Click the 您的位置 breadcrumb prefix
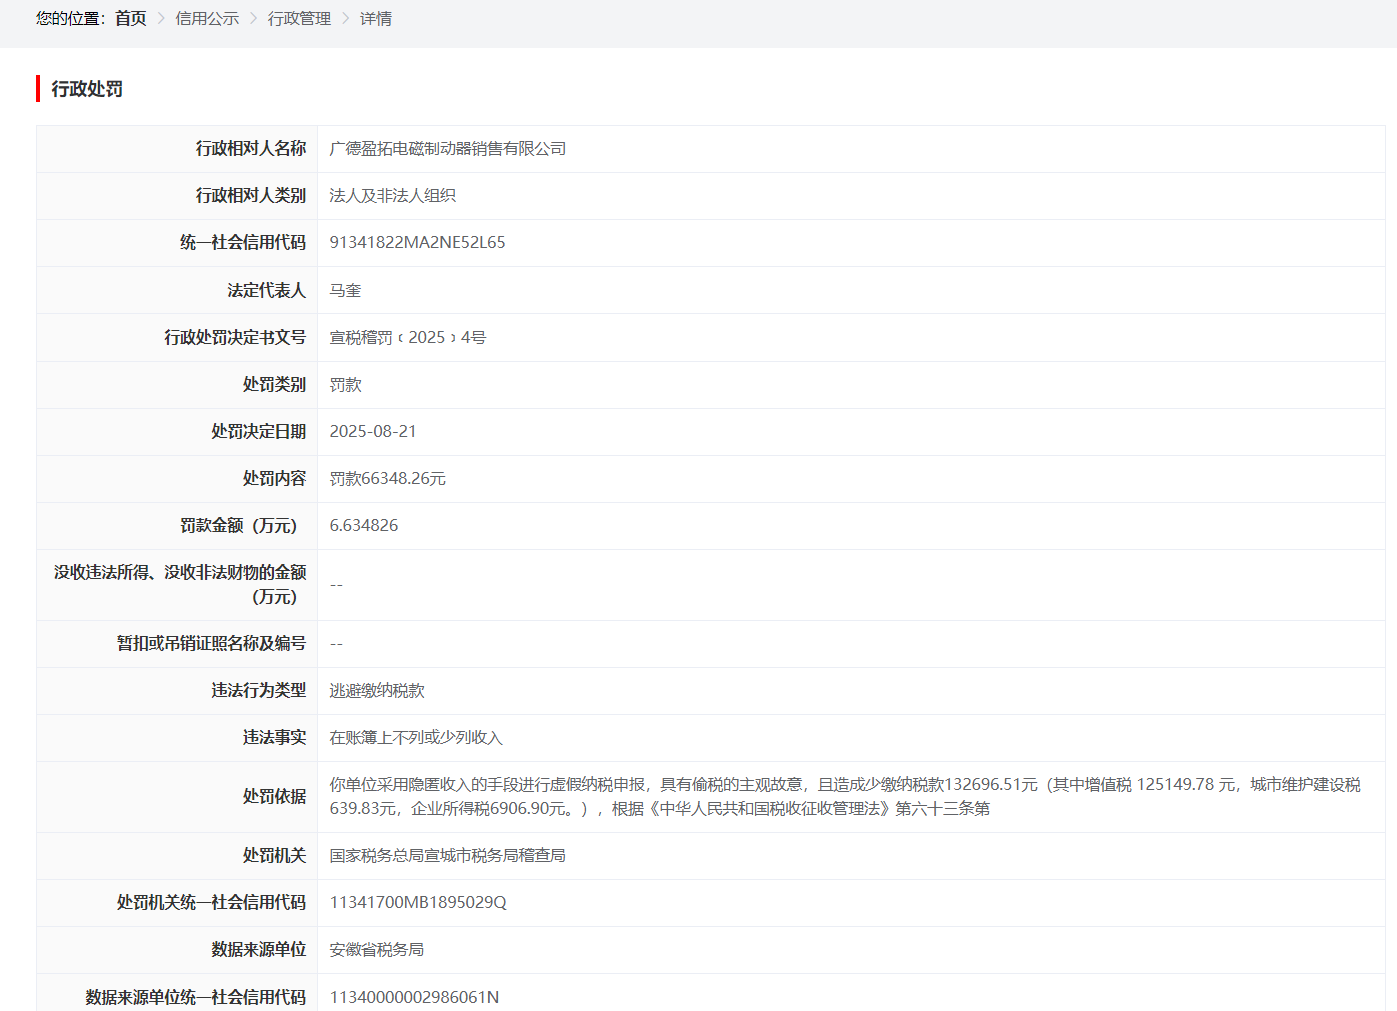This screenshot has width=1397, height=1011. (70, 19)
